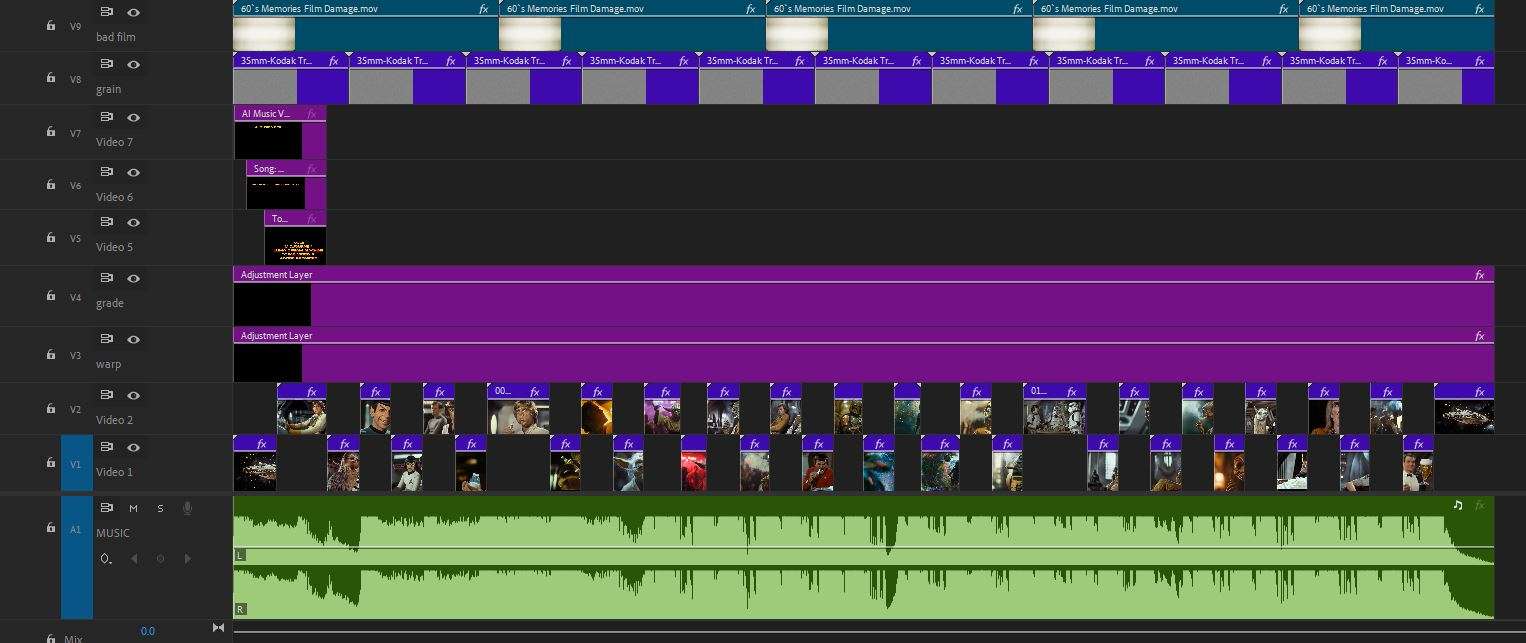Hide the grain track output
1526x643 pixels.
[134, 64]
